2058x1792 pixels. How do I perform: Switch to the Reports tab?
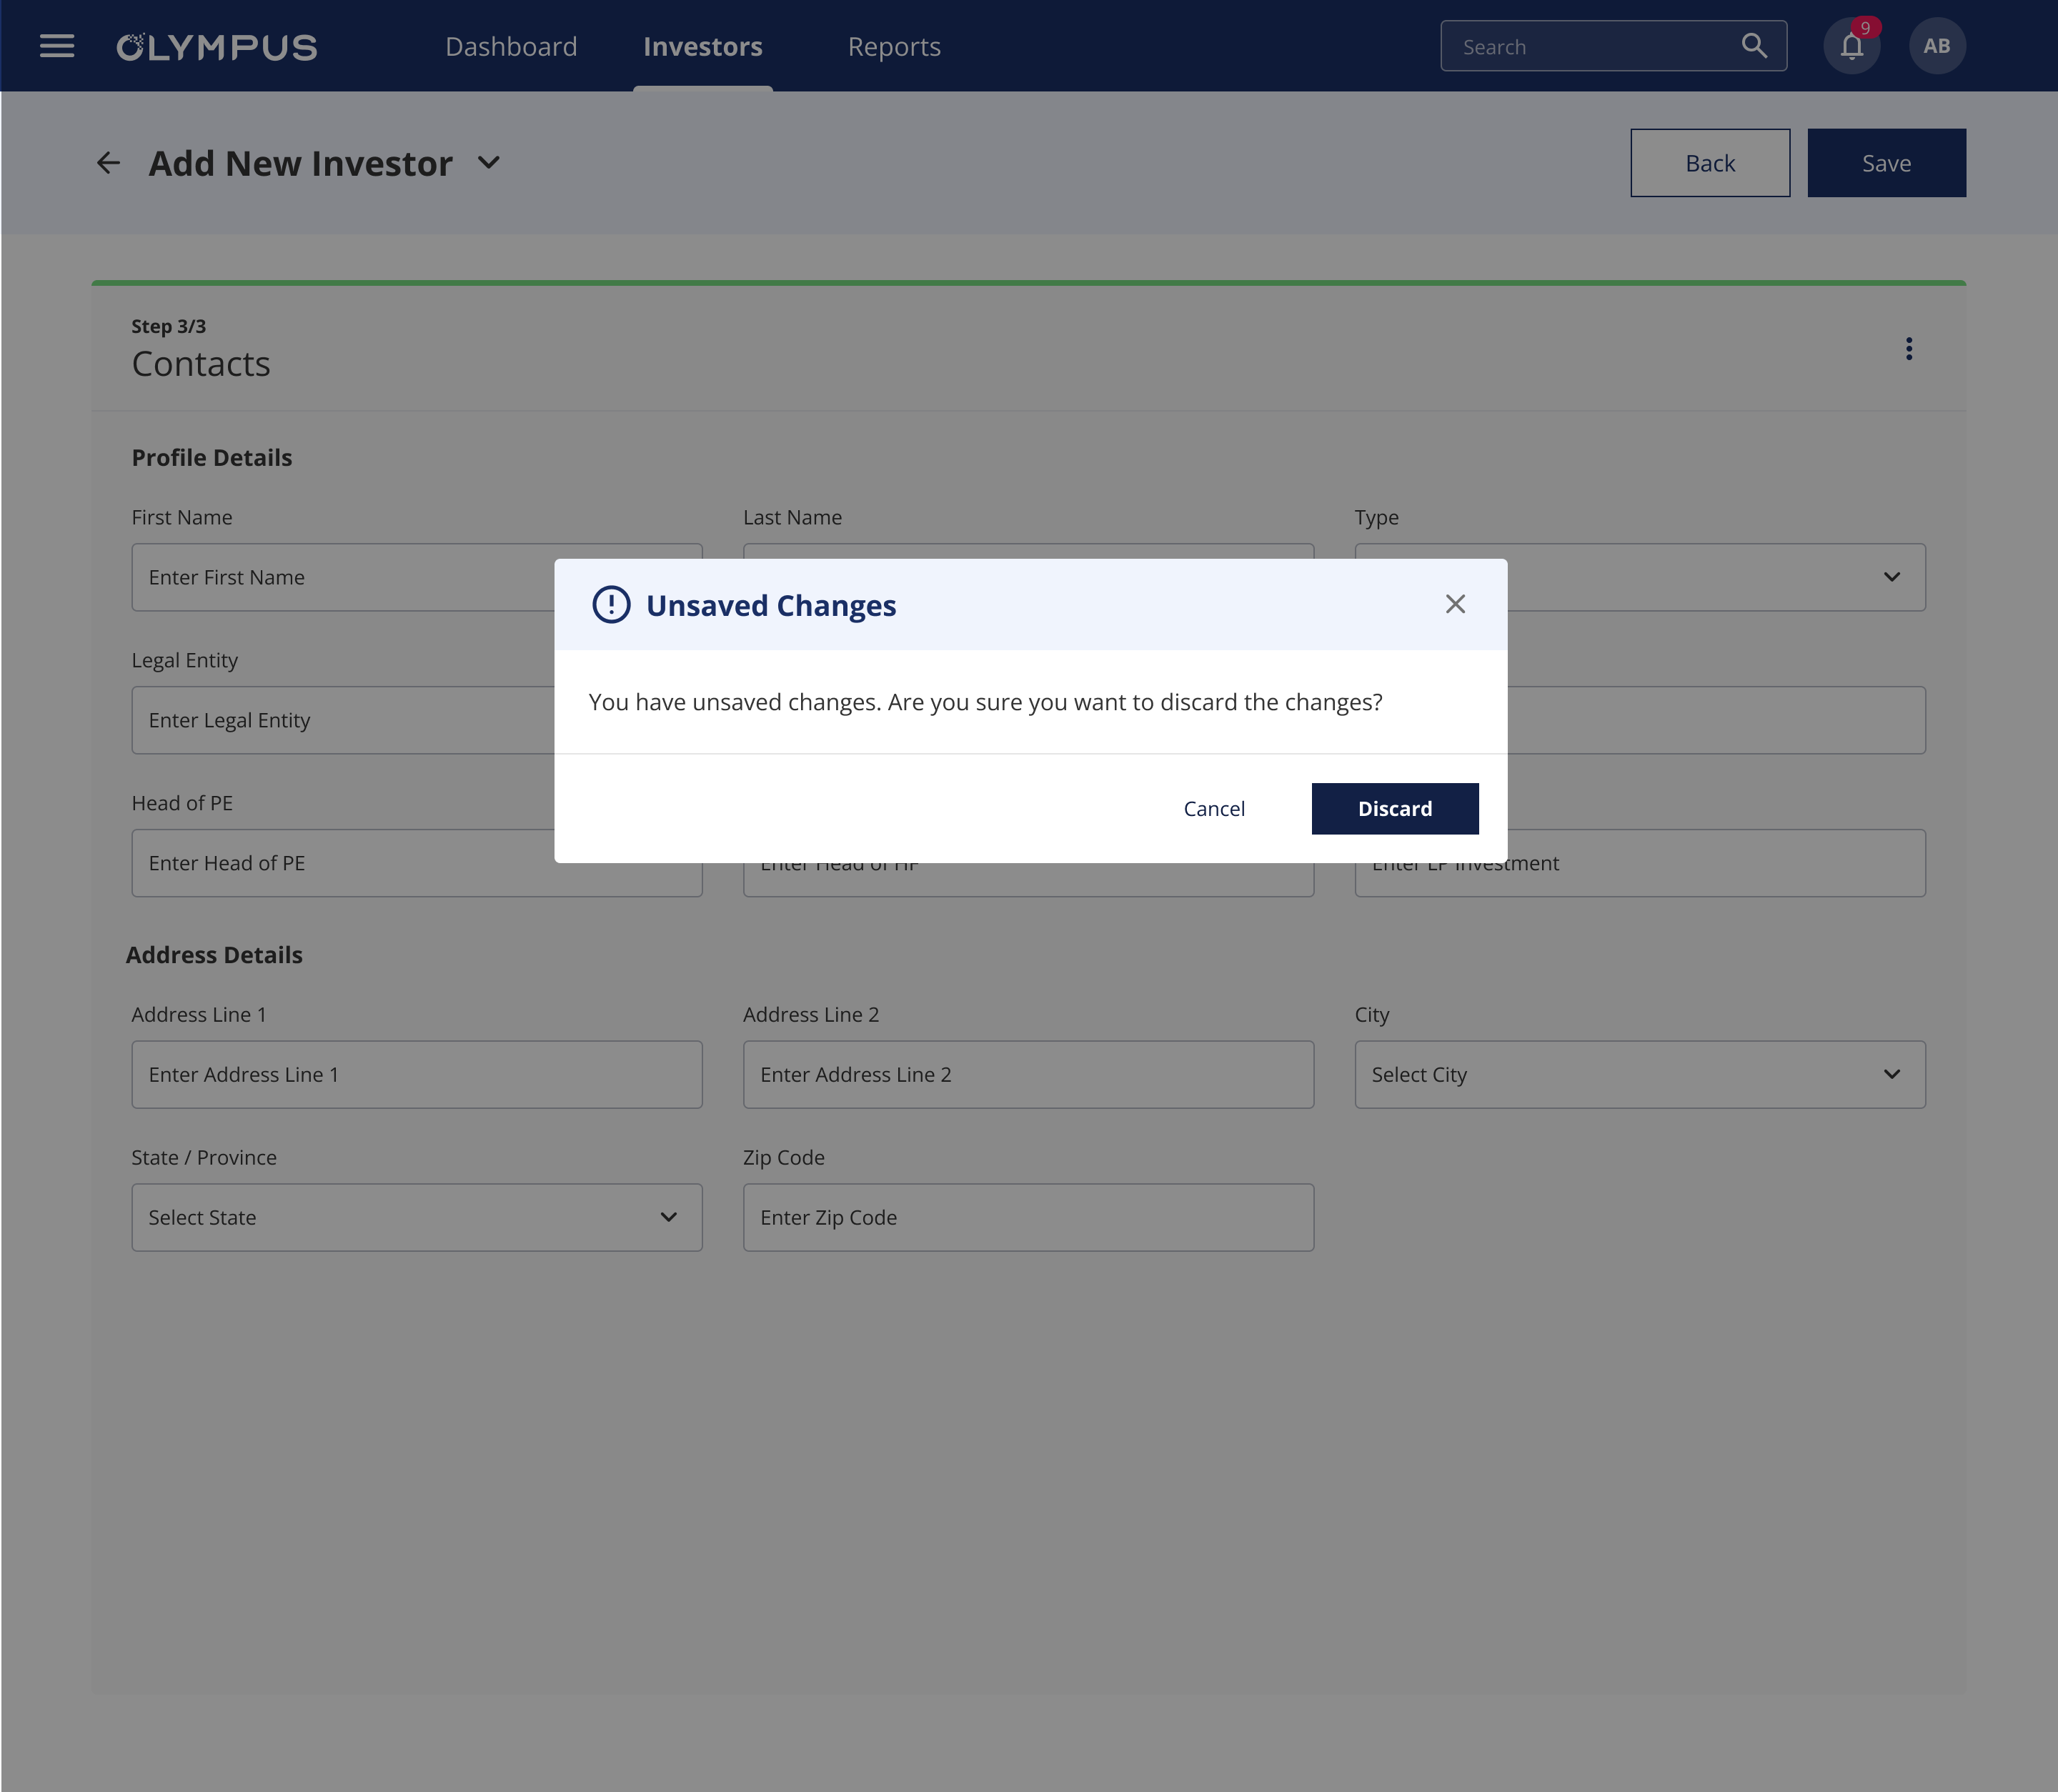pyautogui.click(x=894, y=47)
